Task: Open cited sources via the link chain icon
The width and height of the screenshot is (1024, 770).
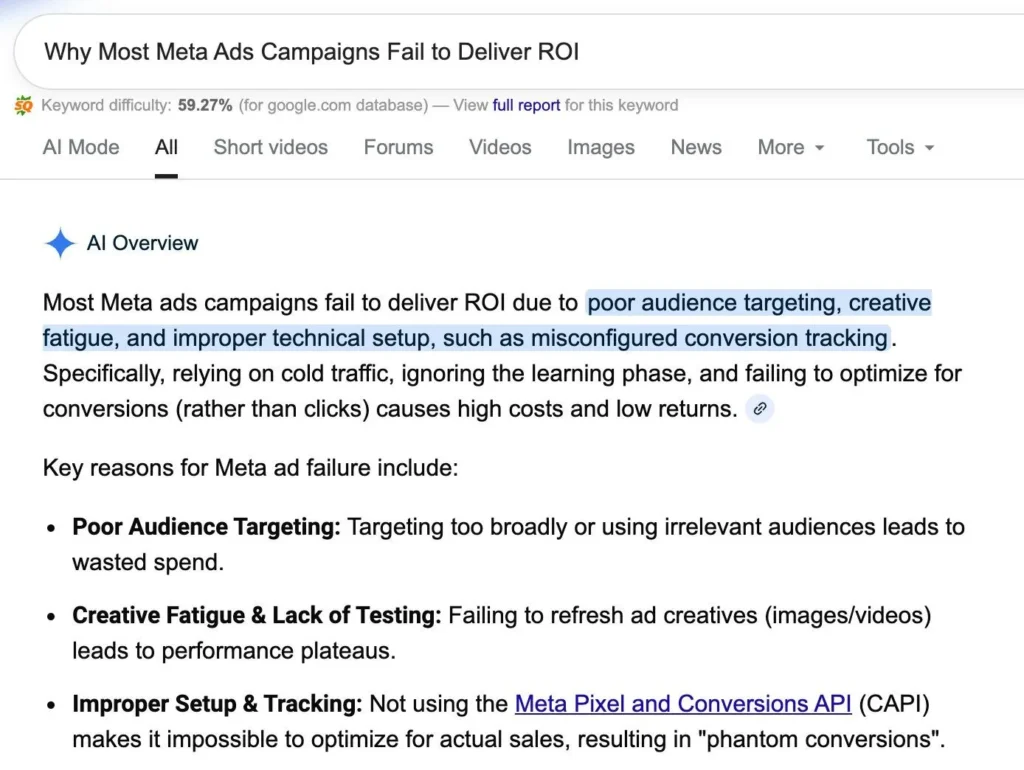Action: pyautogui.click(x=759, y=409)
